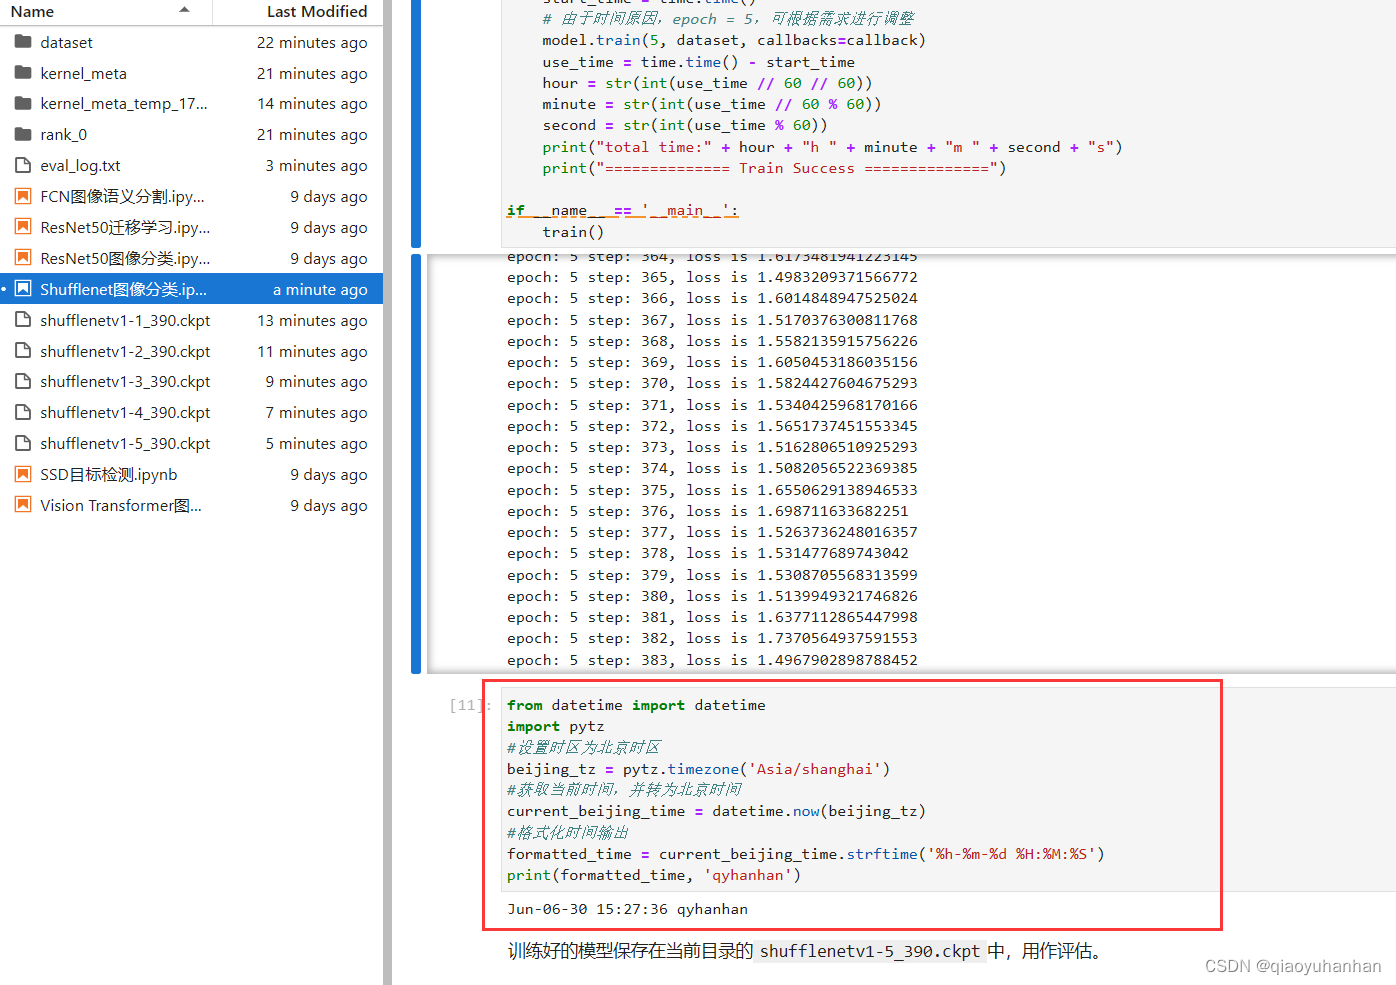Click '5 minutes ago' for shufflenetv1-5 checkpoint

tap(316, 443)
